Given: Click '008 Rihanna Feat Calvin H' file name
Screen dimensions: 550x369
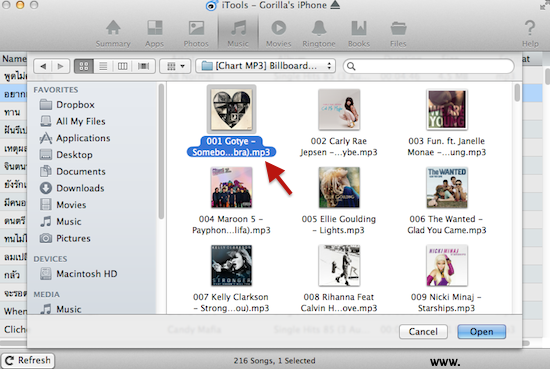Looking at the screenshot, I should coord(339,302).
